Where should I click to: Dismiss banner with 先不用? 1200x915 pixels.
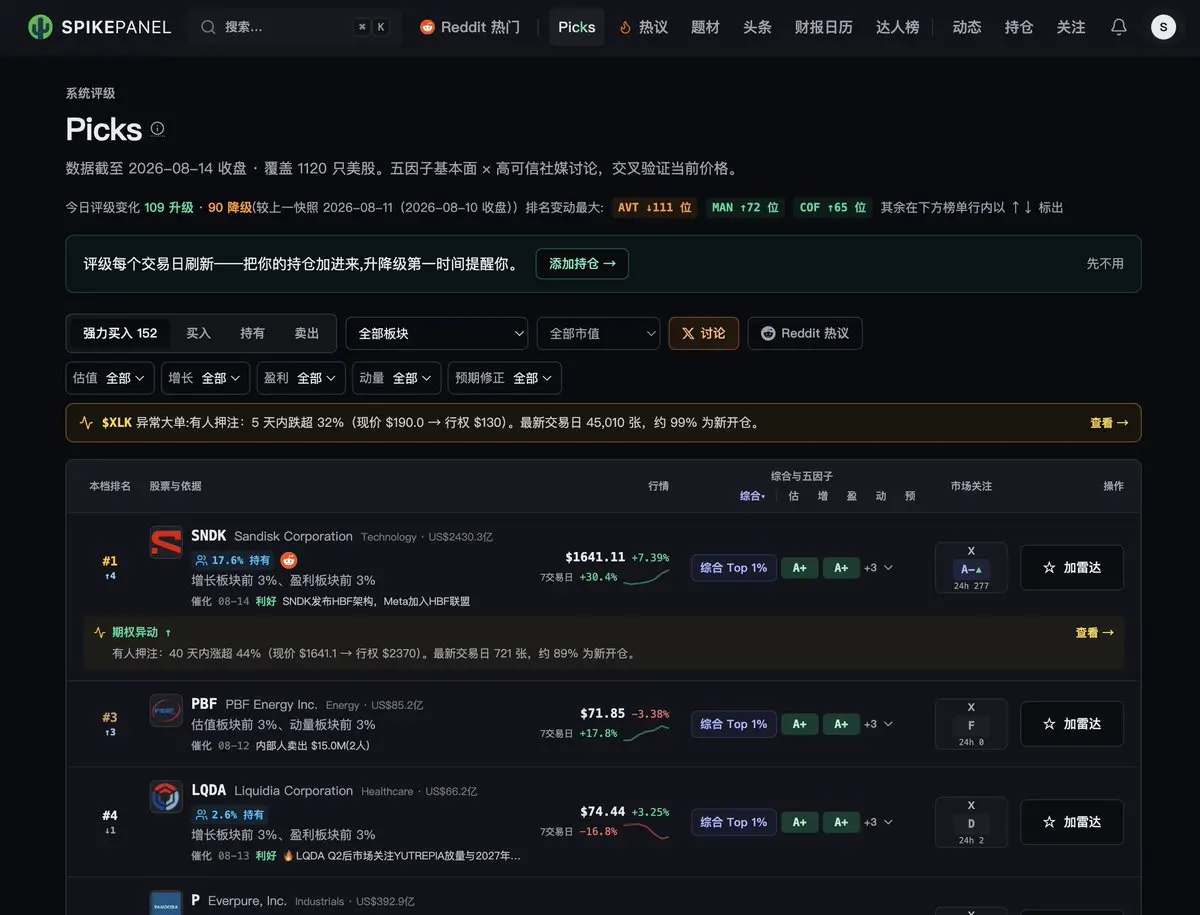[x=1105, y=264]
